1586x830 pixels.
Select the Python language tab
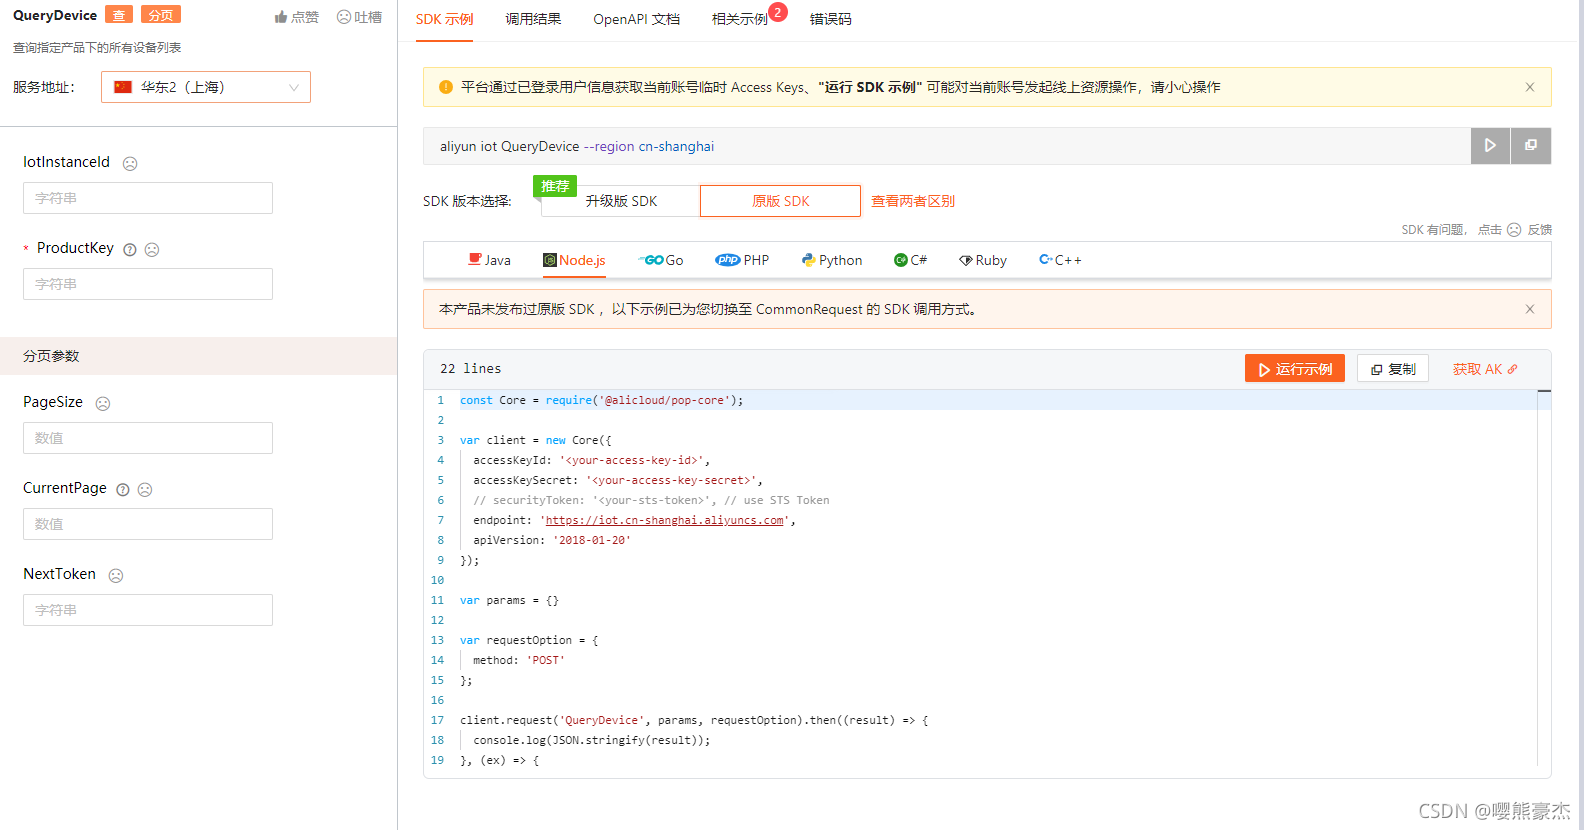832,260
